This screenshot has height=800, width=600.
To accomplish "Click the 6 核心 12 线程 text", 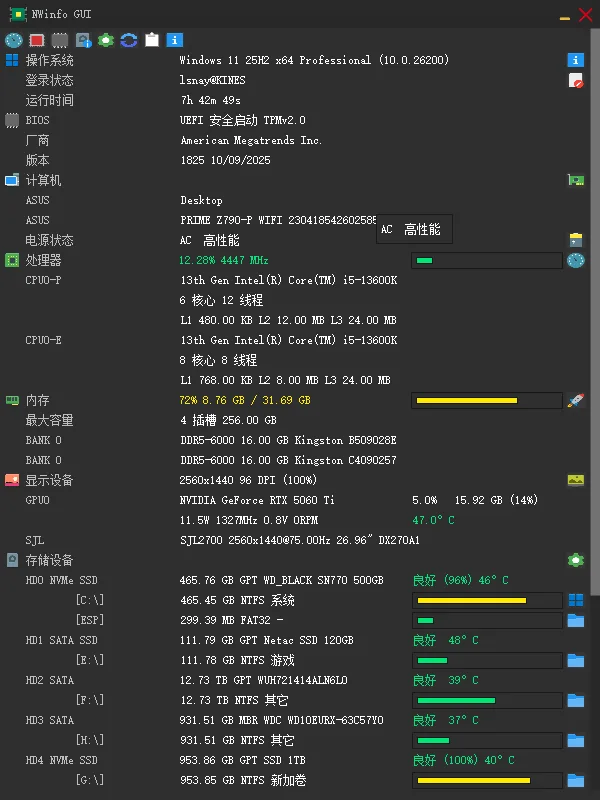I will pyautogui.click(x=221, y=300).
